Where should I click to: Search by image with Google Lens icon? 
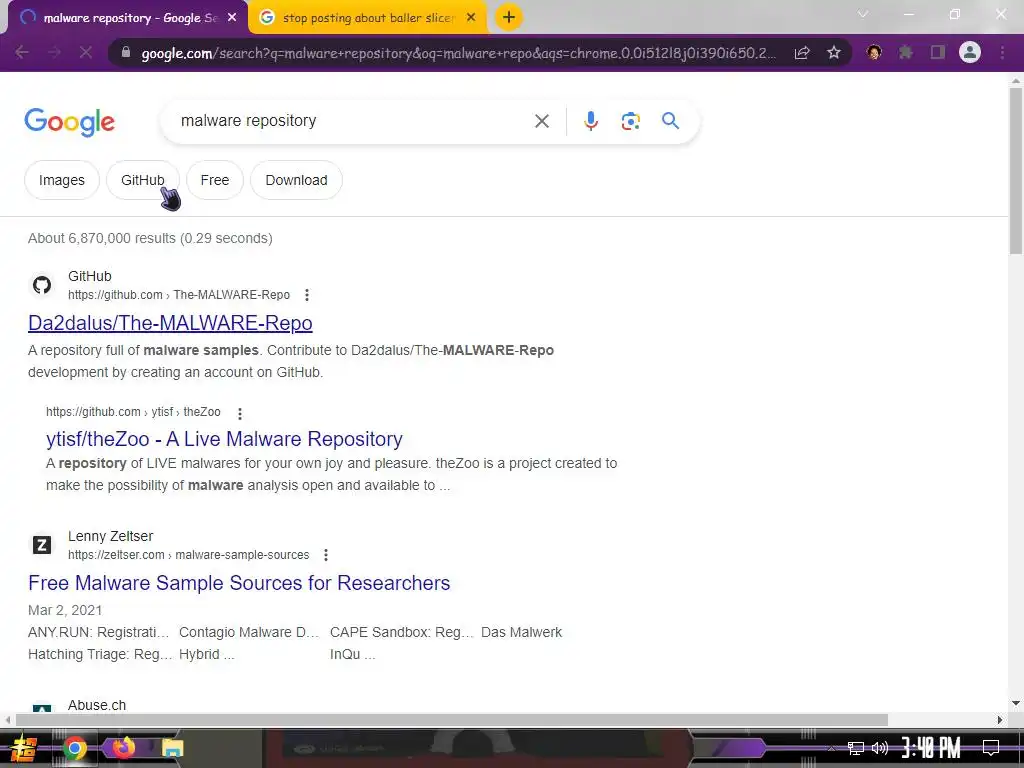(x=630, y=121)
